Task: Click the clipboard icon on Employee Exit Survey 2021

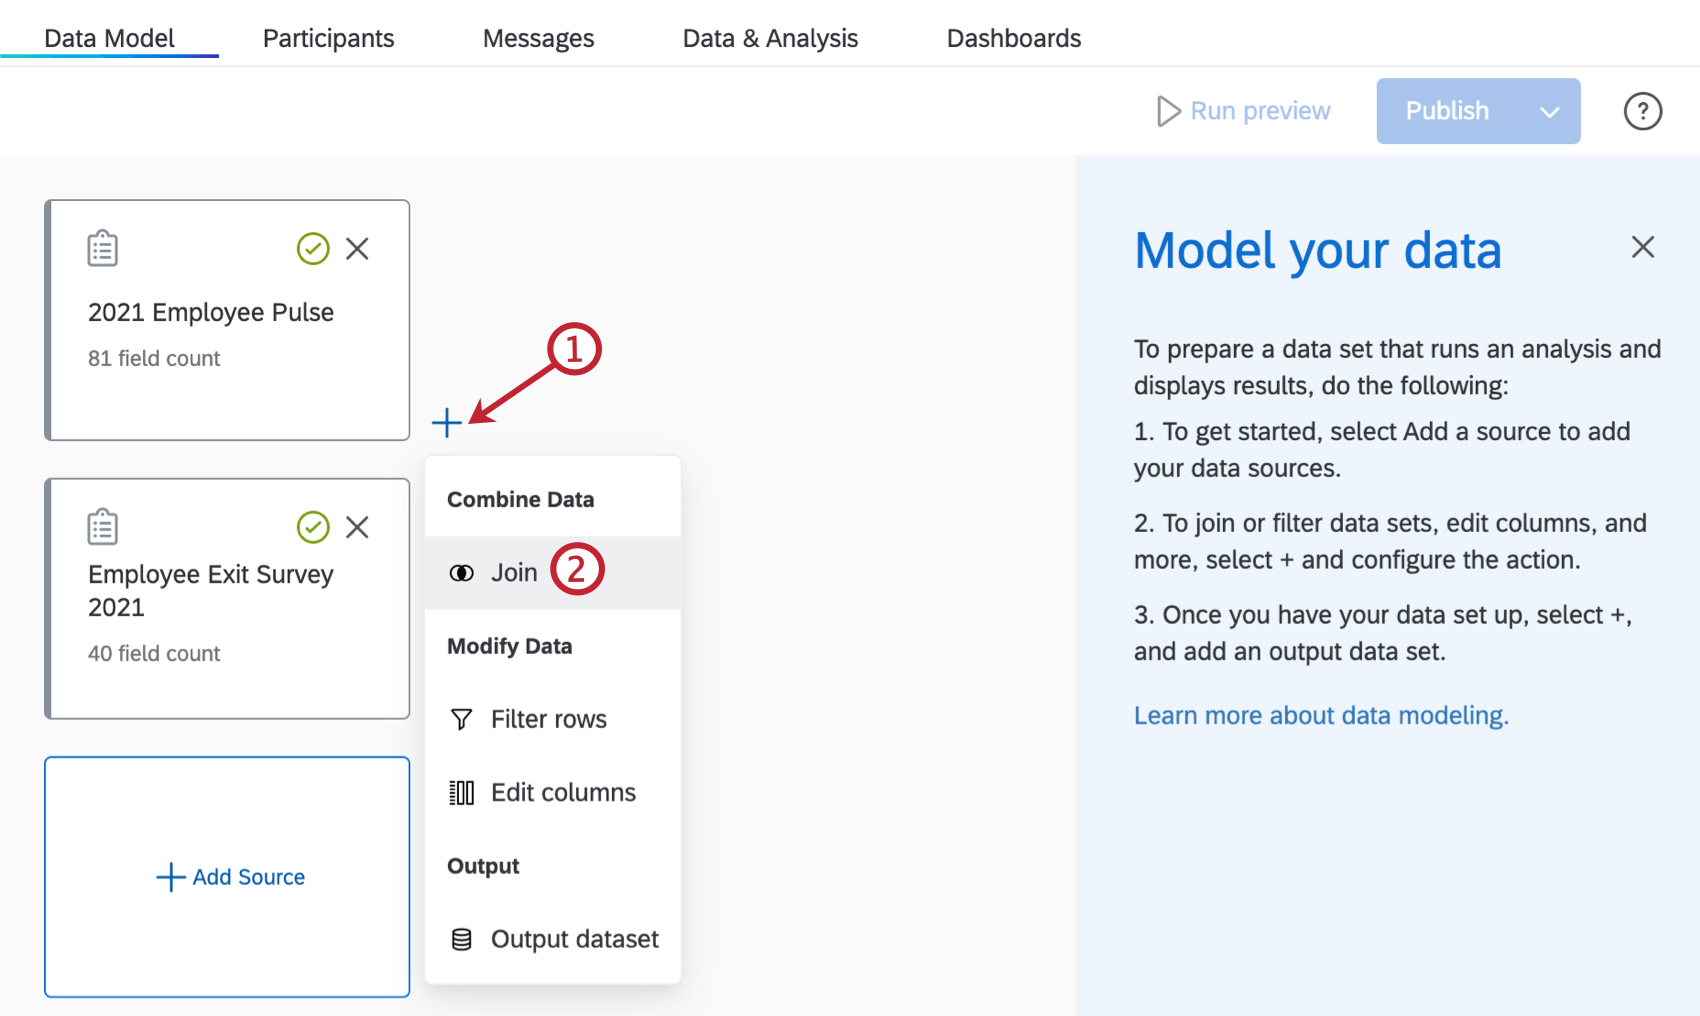Action: (x=101, y=526)
